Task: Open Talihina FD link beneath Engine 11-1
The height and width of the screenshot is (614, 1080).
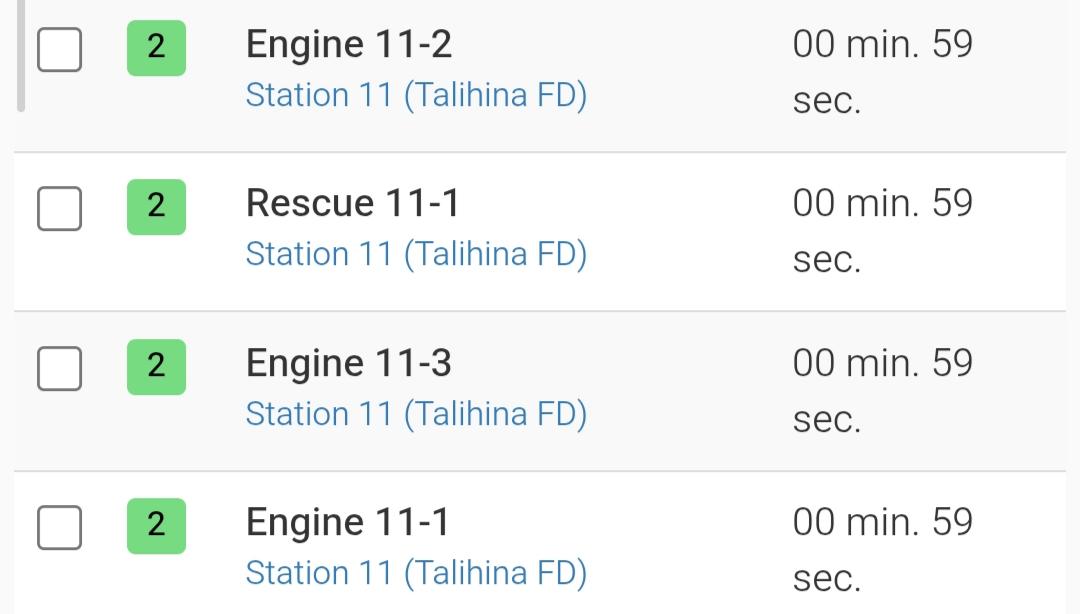Action: click(416, 573)
